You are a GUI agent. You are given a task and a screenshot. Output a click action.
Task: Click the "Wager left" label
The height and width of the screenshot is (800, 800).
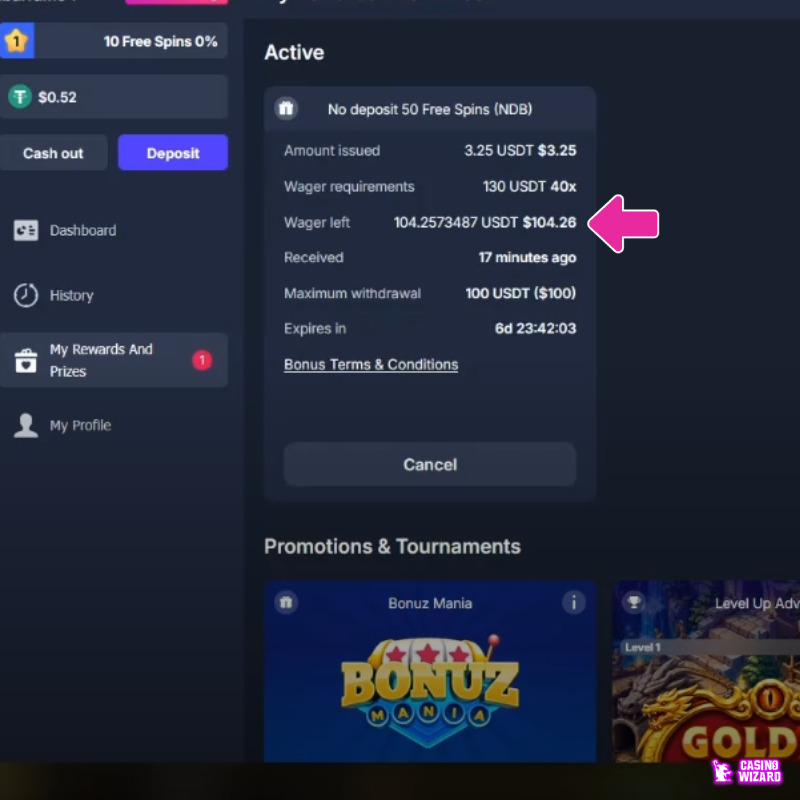(317, 222)
